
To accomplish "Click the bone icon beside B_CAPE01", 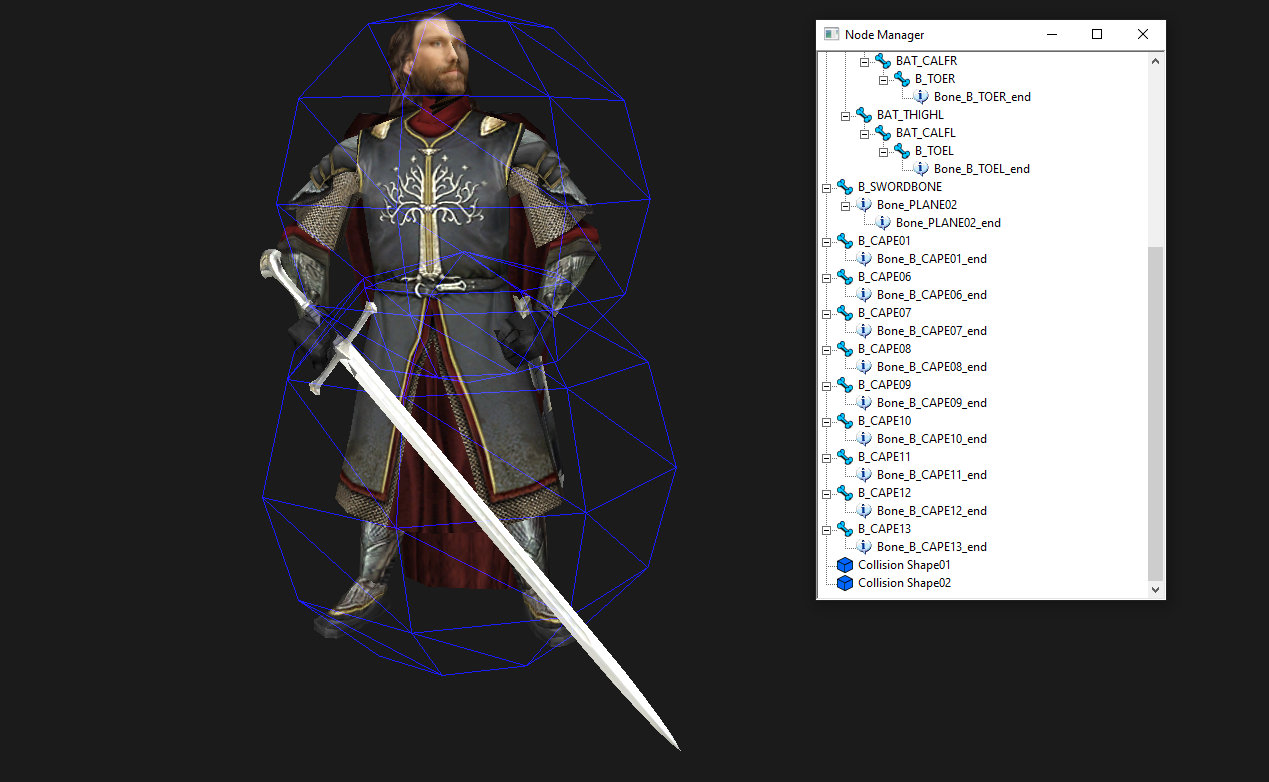I will 845,241.
